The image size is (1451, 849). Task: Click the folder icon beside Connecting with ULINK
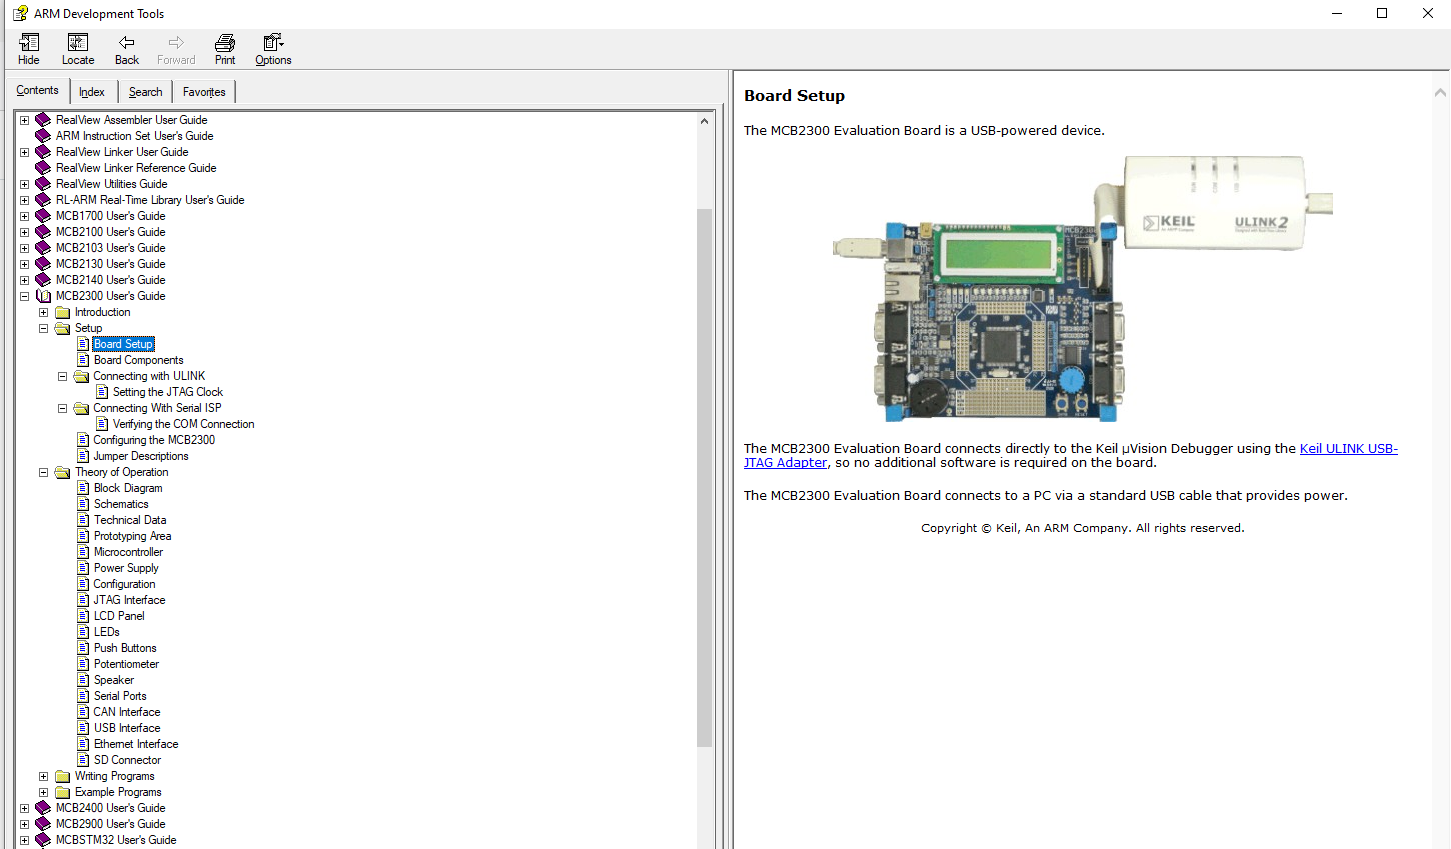pos(81,376)
